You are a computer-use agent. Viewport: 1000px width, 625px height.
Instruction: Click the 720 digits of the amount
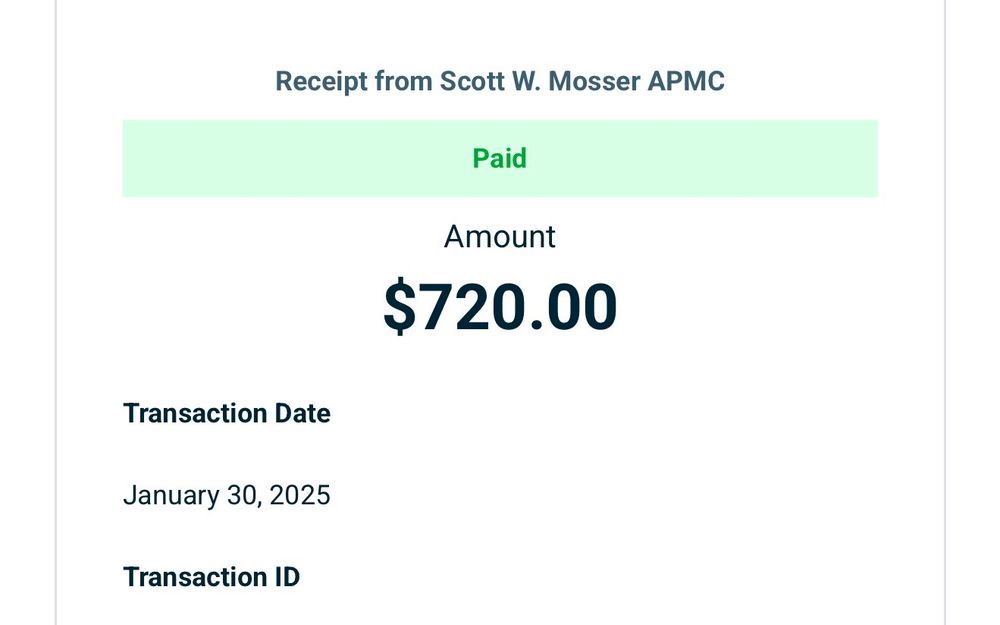click(x=471, y=307)
